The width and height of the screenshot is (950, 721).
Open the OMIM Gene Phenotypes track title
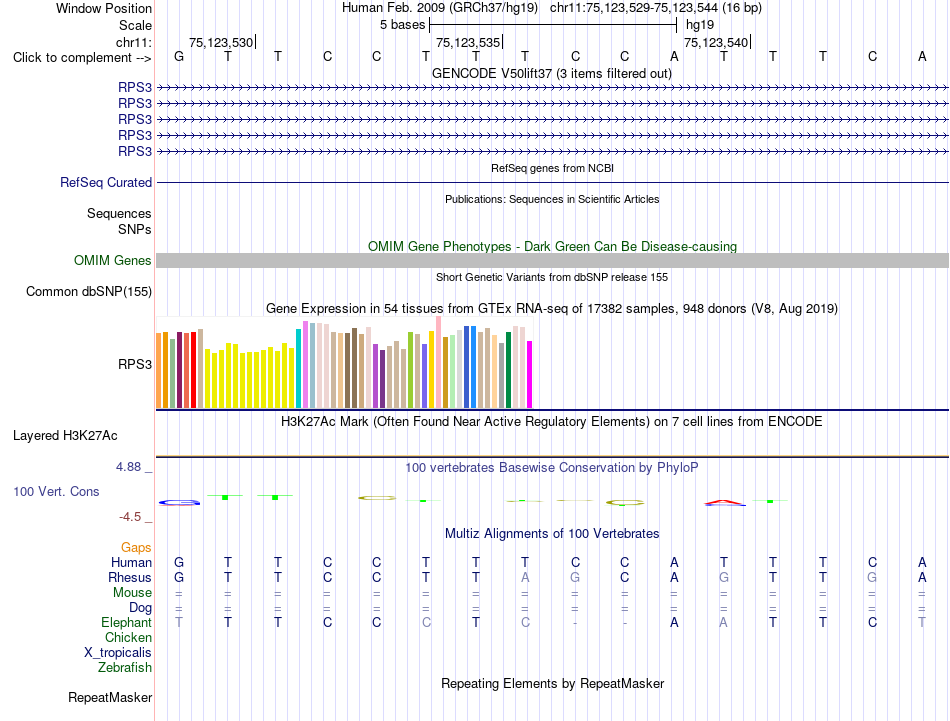point(552,247)
